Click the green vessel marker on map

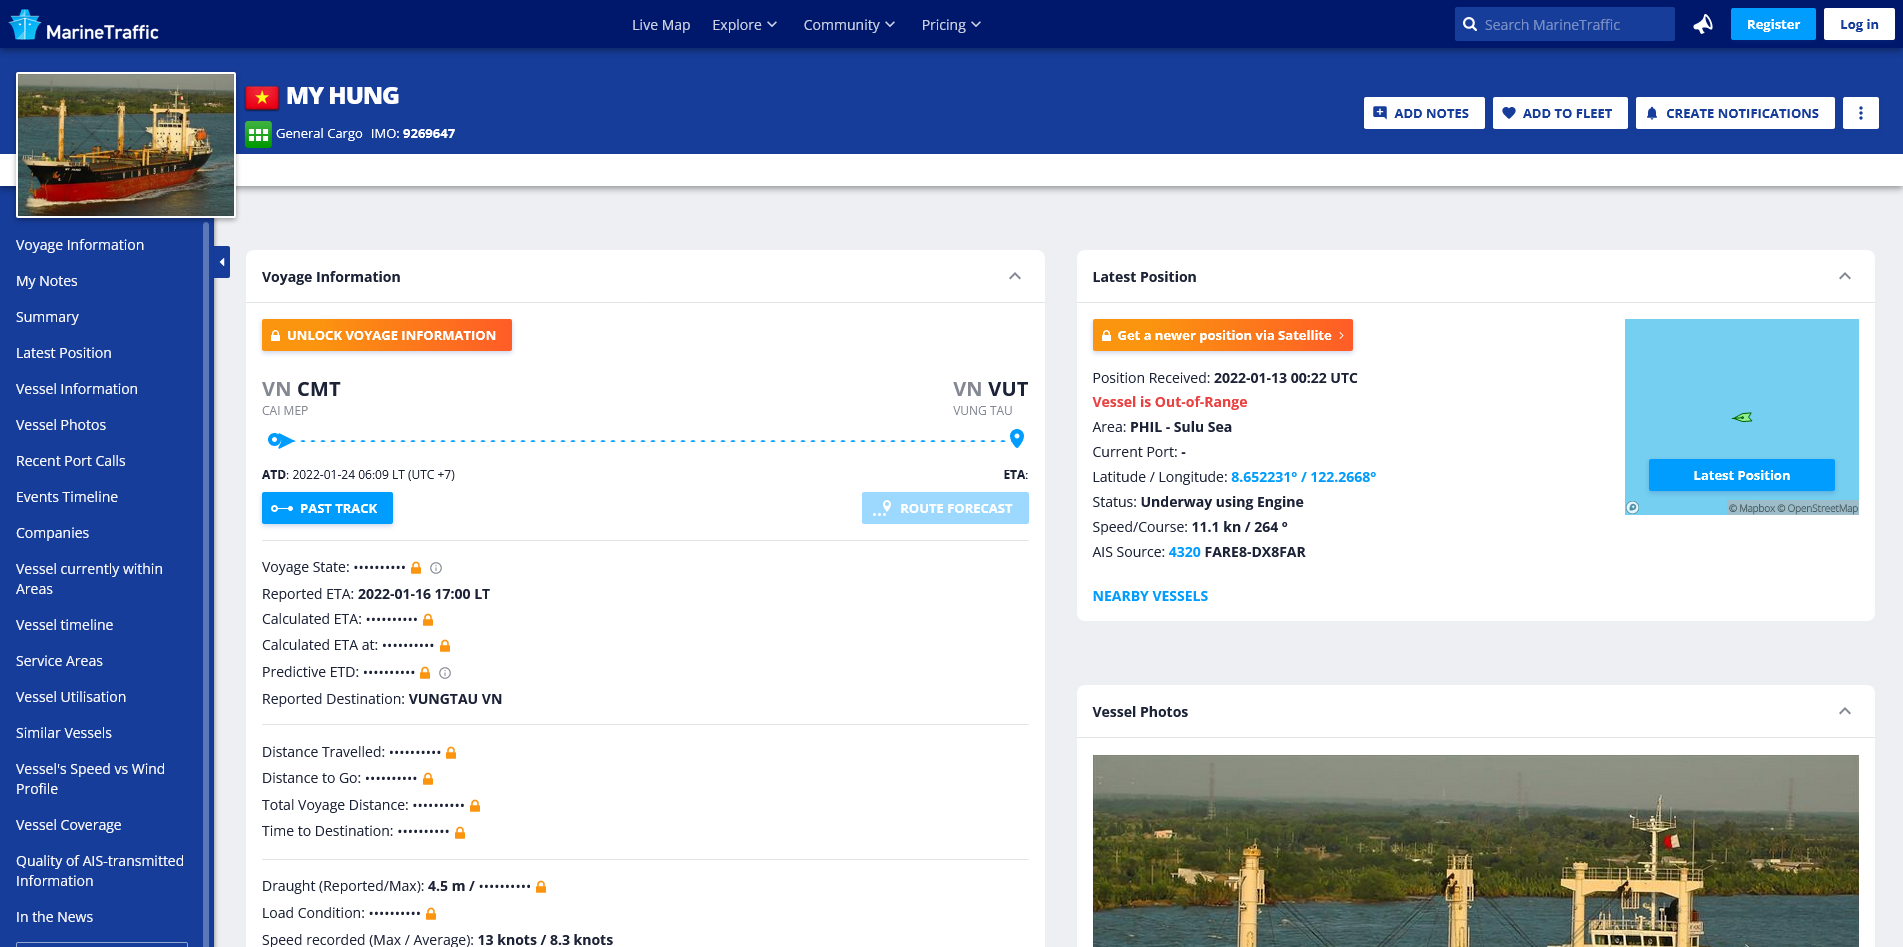(x=1742, y=417)
